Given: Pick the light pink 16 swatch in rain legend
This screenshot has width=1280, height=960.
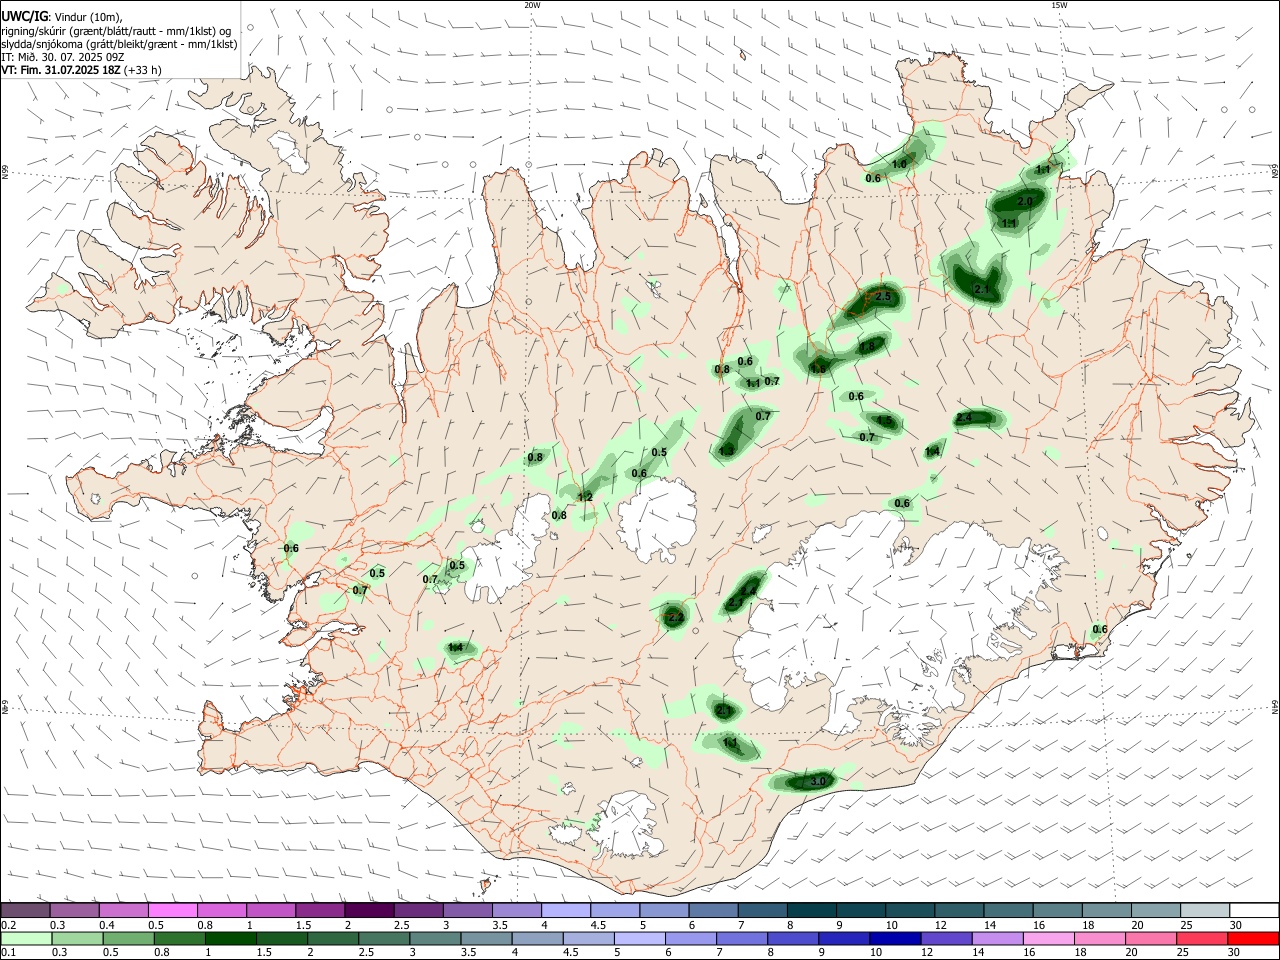Looking at the screenshot, I should (1049, 939).
